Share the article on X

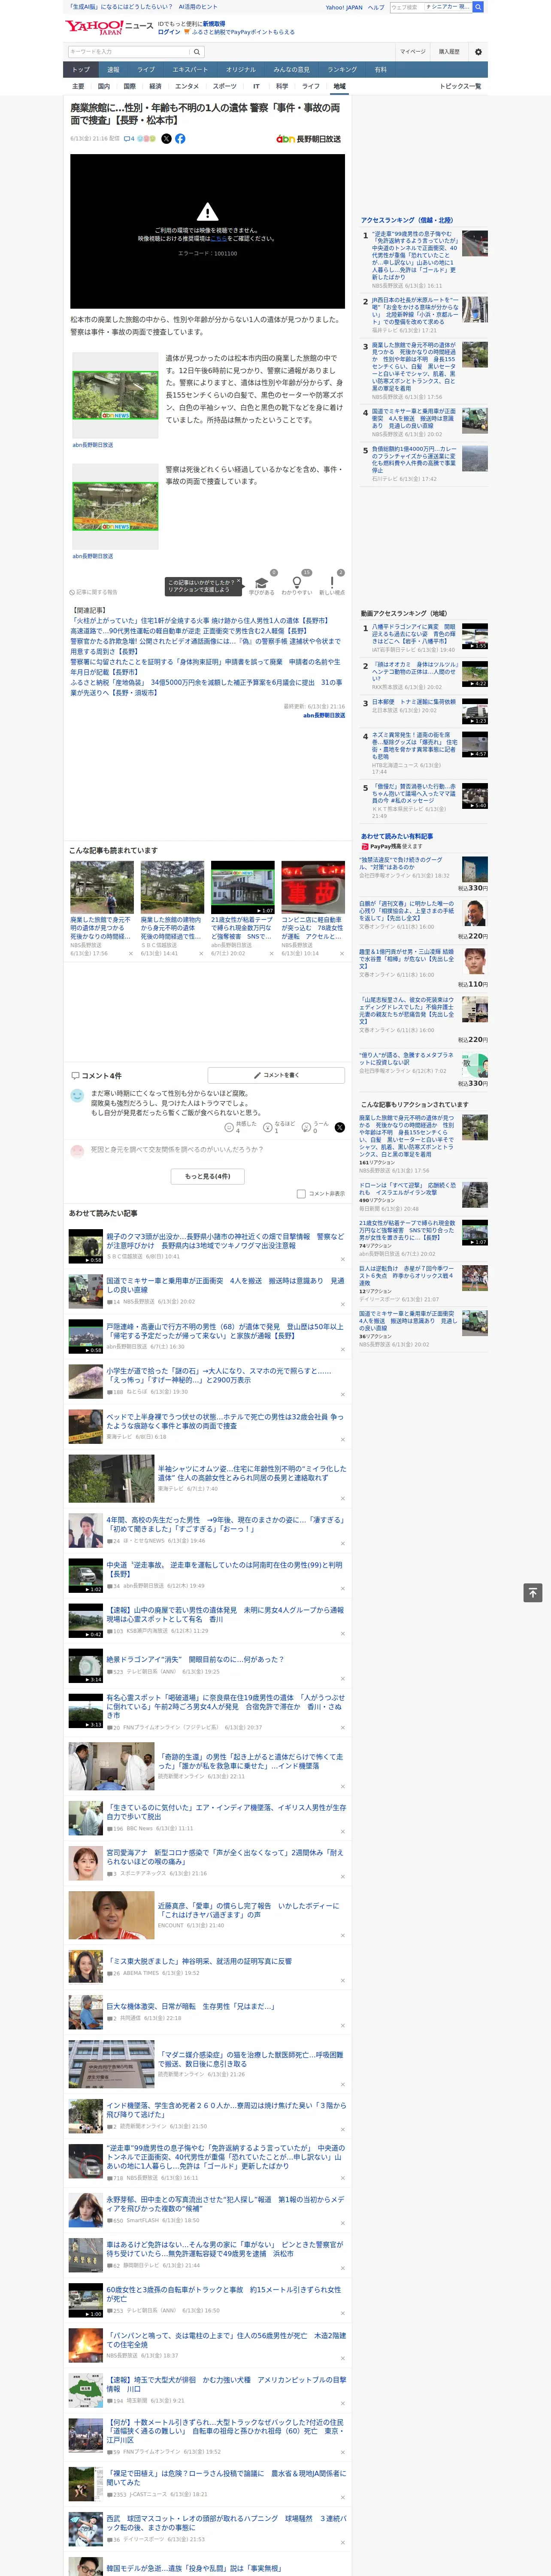pos(166,139)
